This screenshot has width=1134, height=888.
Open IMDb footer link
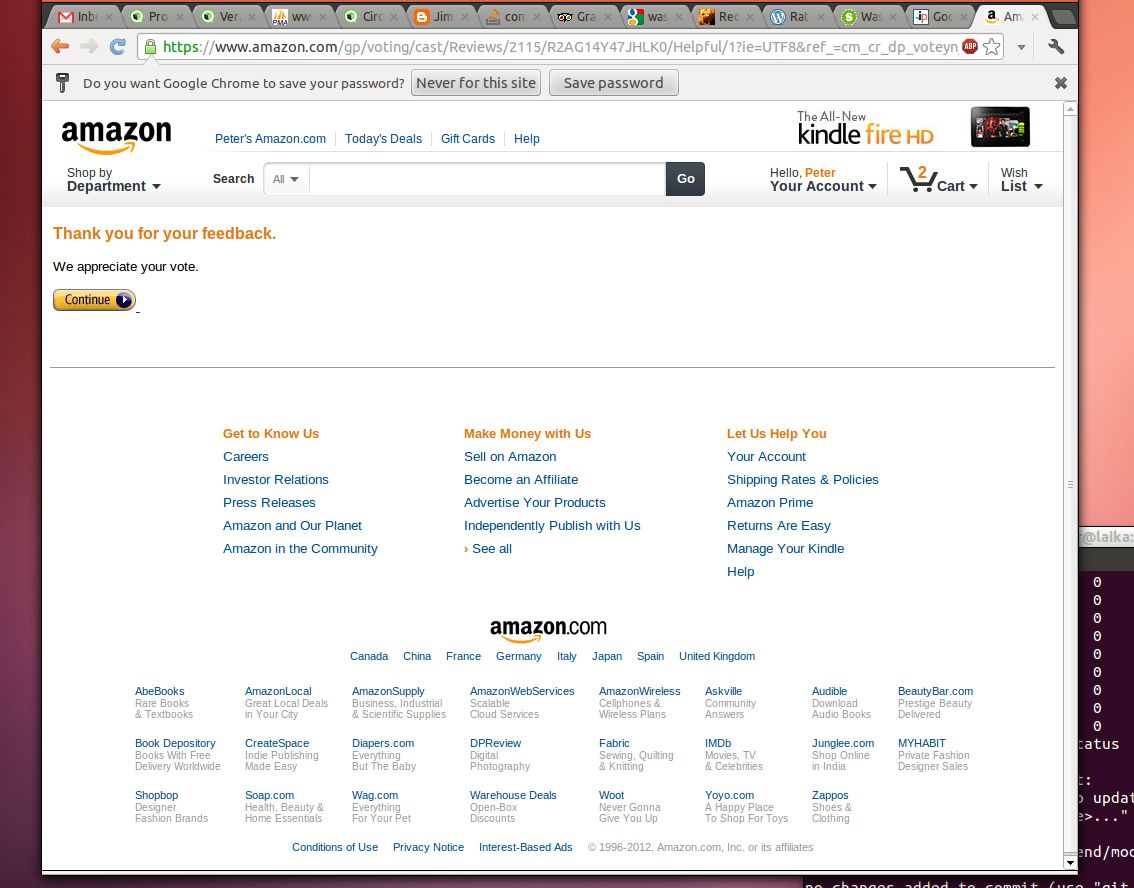pyautogui.click(x=718, y=743)
